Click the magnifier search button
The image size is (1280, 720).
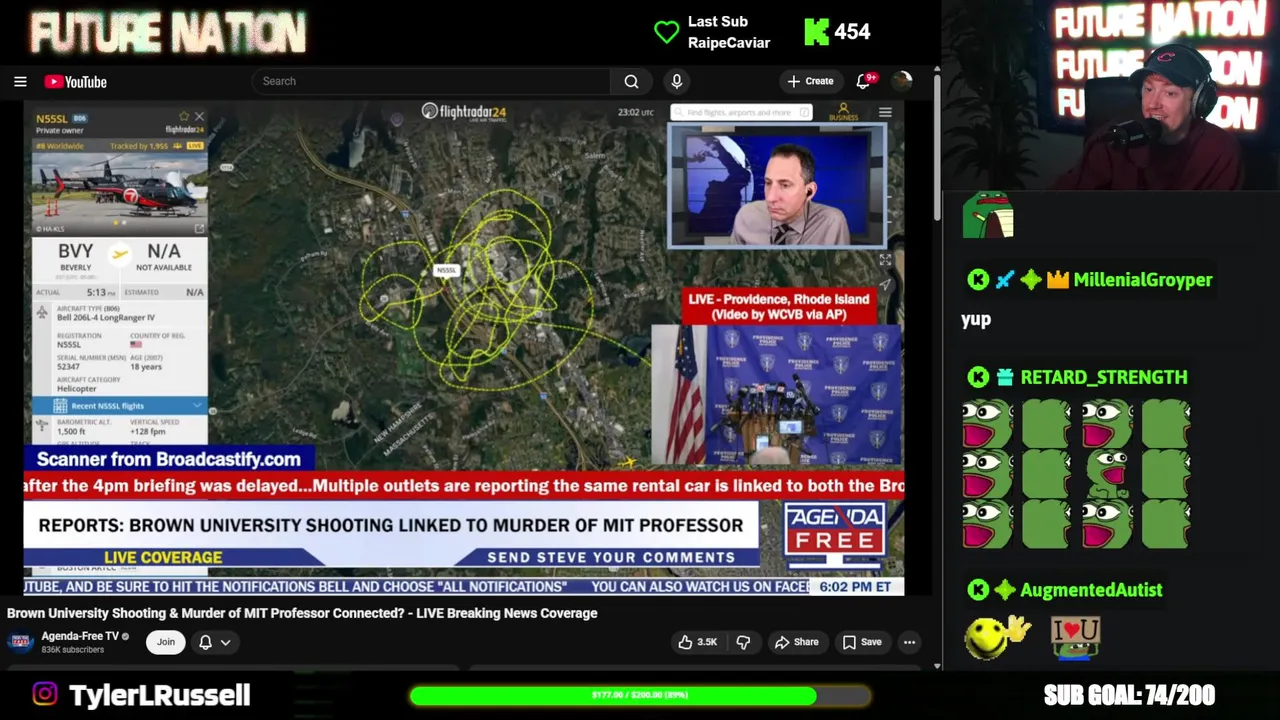(631, 81)
